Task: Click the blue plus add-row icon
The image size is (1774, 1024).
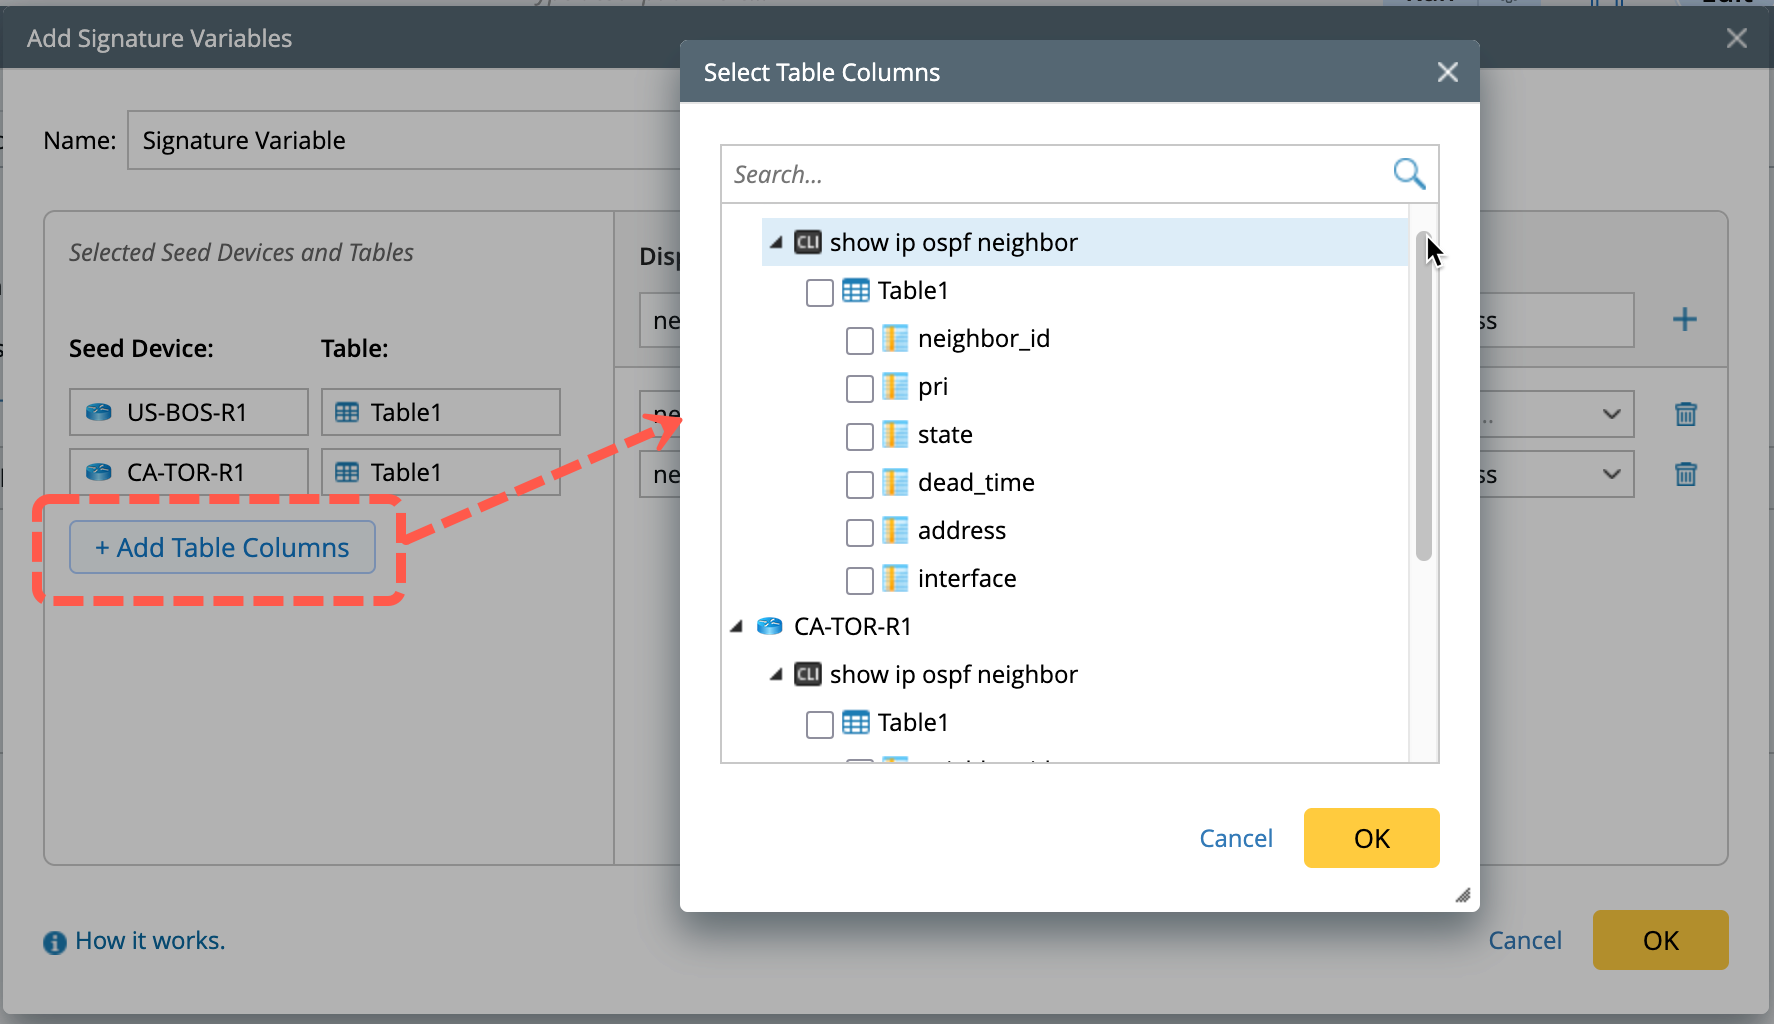Action: pos(1684,320)
